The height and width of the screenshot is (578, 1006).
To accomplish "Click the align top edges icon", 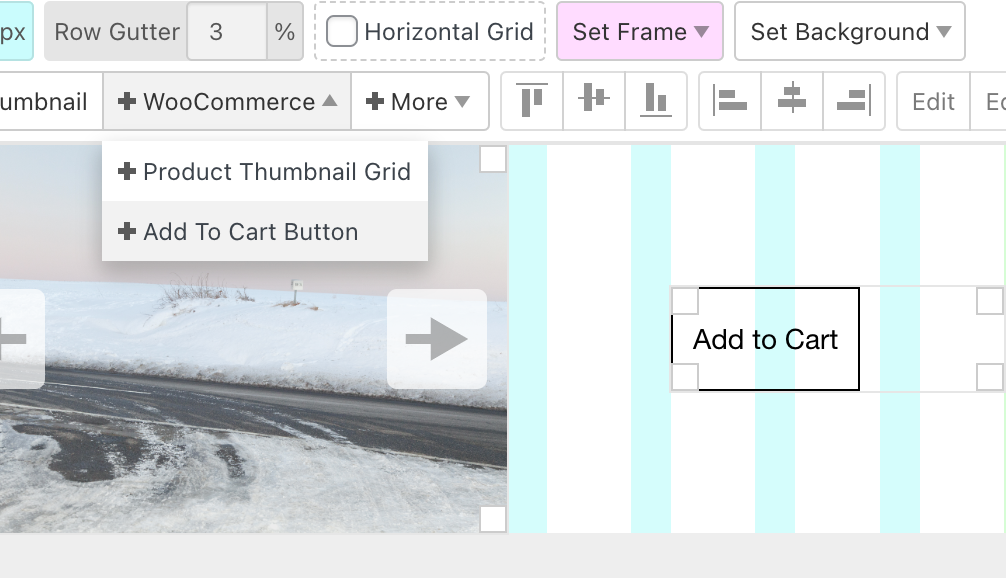I will coord(532,101).
